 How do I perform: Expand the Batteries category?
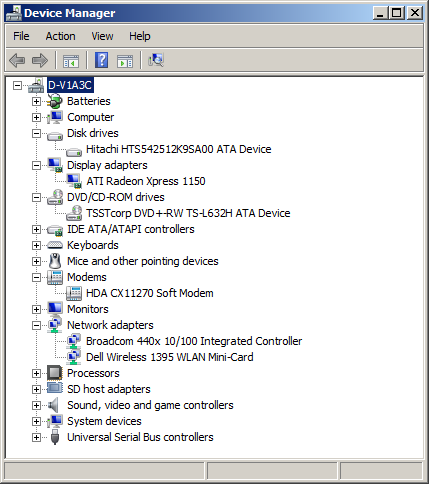[36, 101]
